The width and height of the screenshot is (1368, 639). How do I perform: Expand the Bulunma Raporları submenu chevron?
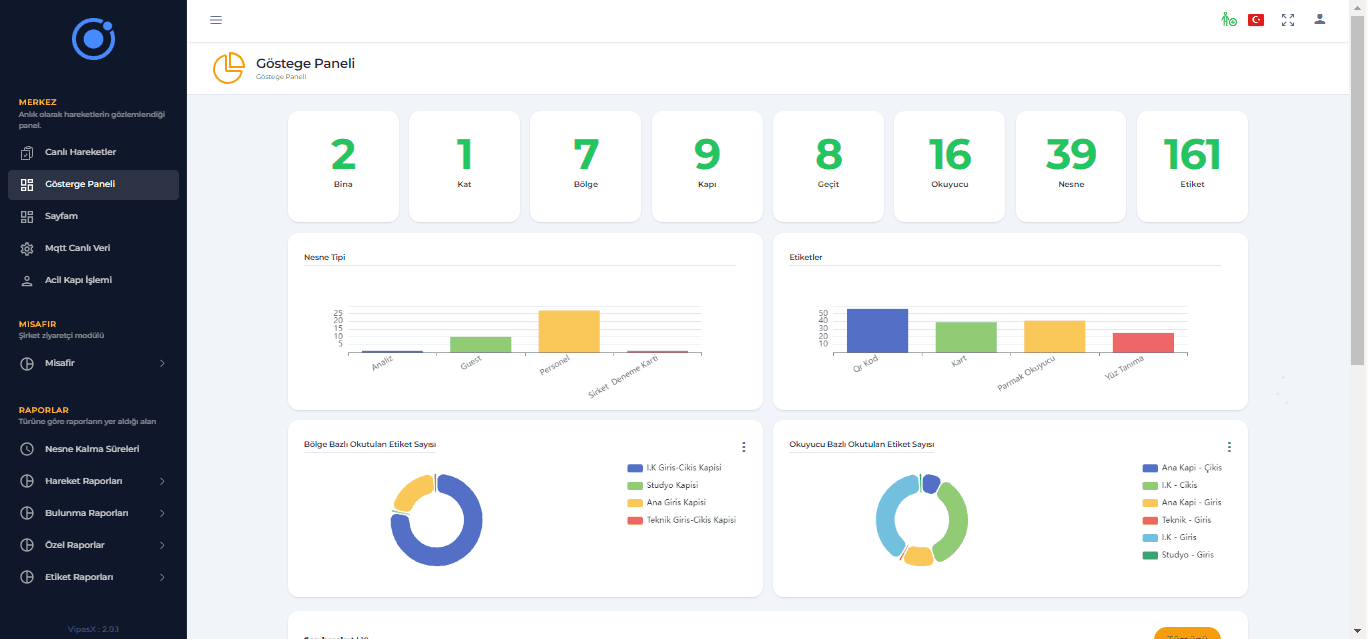pos(162,513)
